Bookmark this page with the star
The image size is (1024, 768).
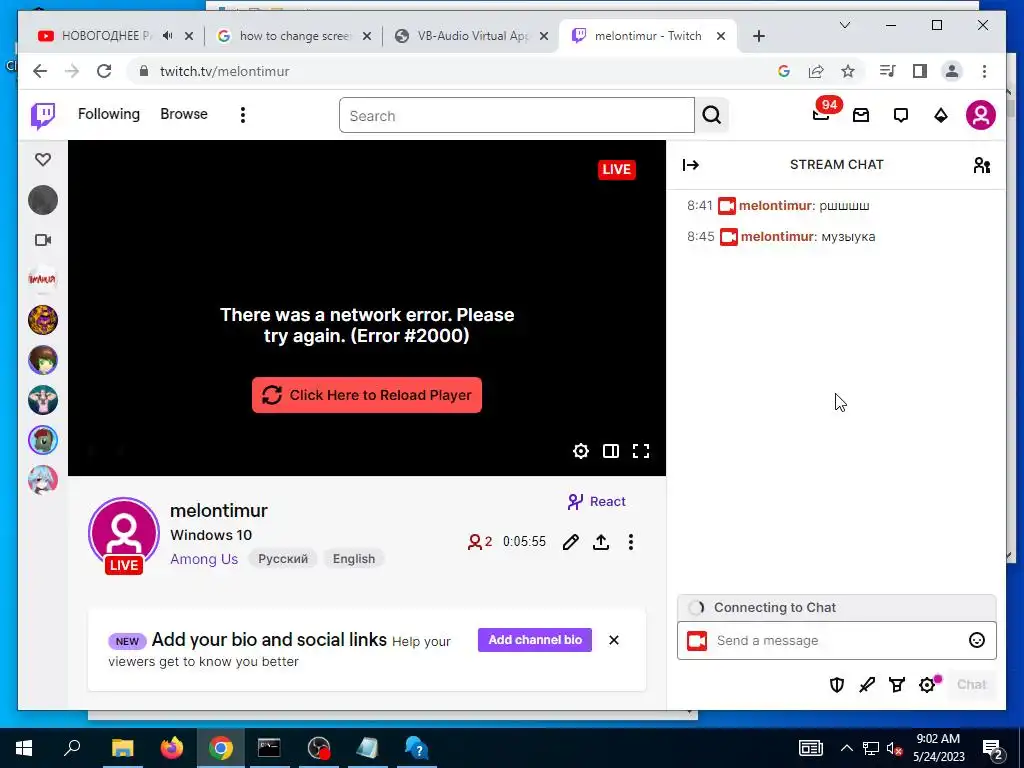pos(848,71)
